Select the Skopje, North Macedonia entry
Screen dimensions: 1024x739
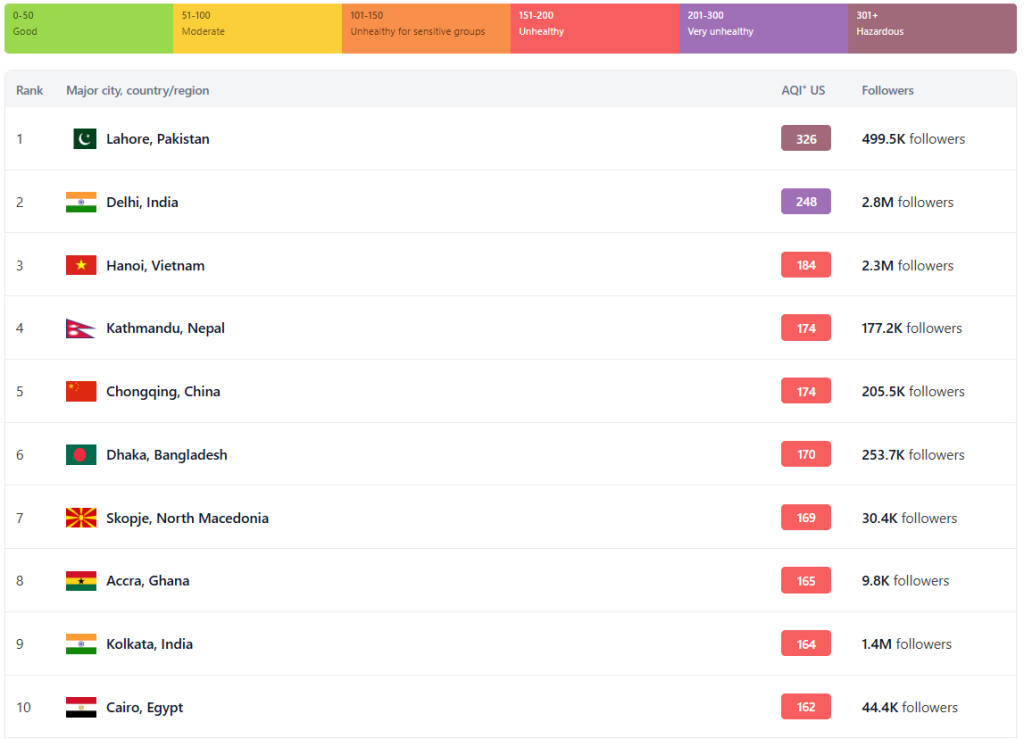pos(187,518)
